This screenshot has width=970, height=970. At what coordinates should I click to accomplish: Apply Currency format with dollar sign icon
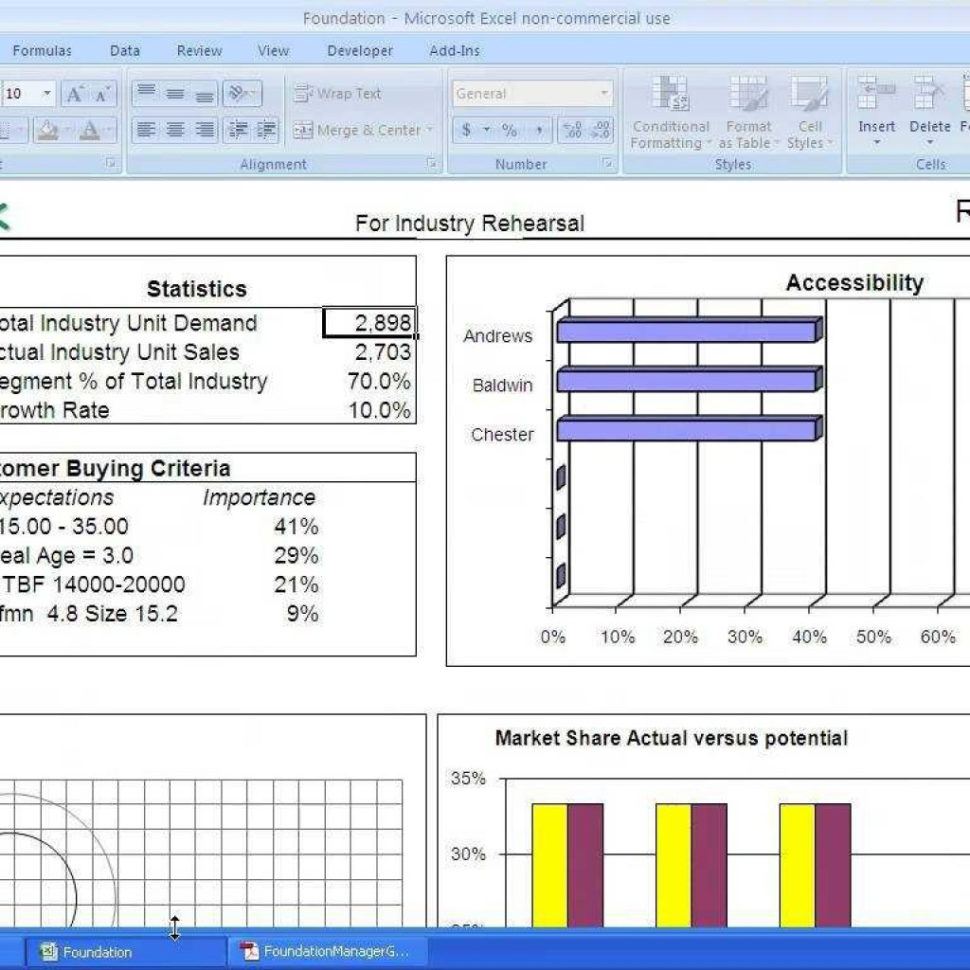pos(466,130)
